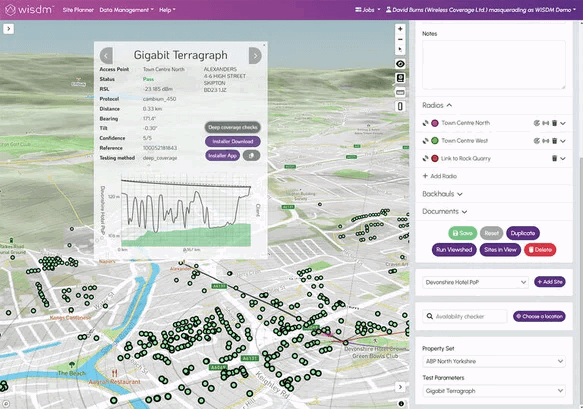
Task: Collapse the Radios section
Action: coord(437,105)
